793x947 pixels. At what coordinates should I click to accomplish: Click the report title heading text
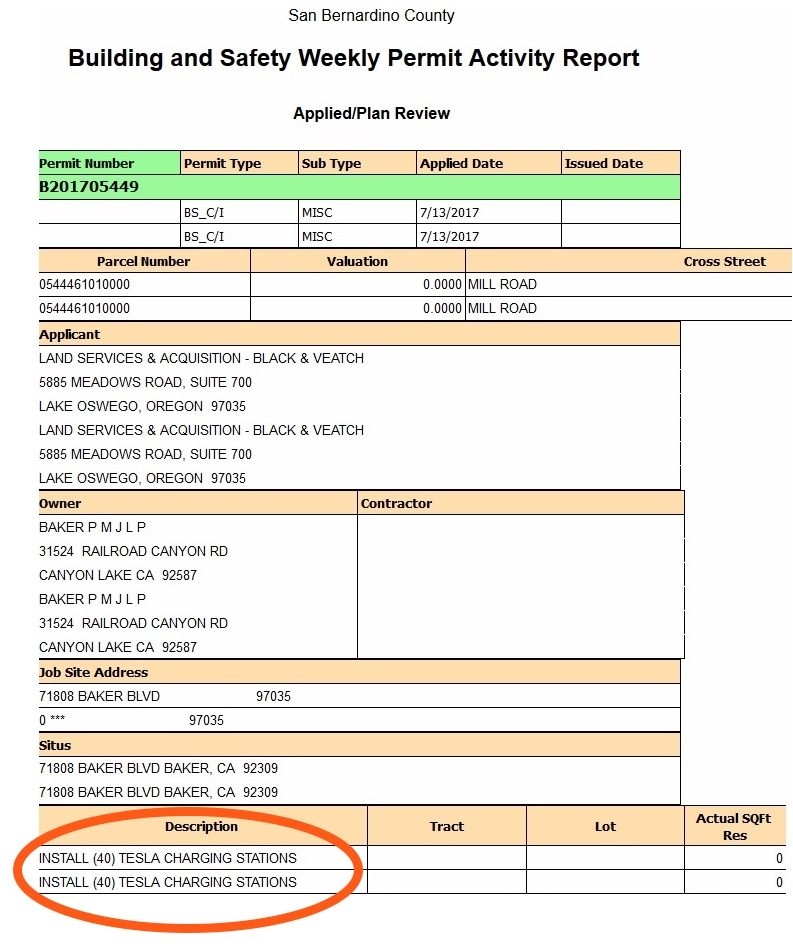pyautogui.click(x=354, y=58)
